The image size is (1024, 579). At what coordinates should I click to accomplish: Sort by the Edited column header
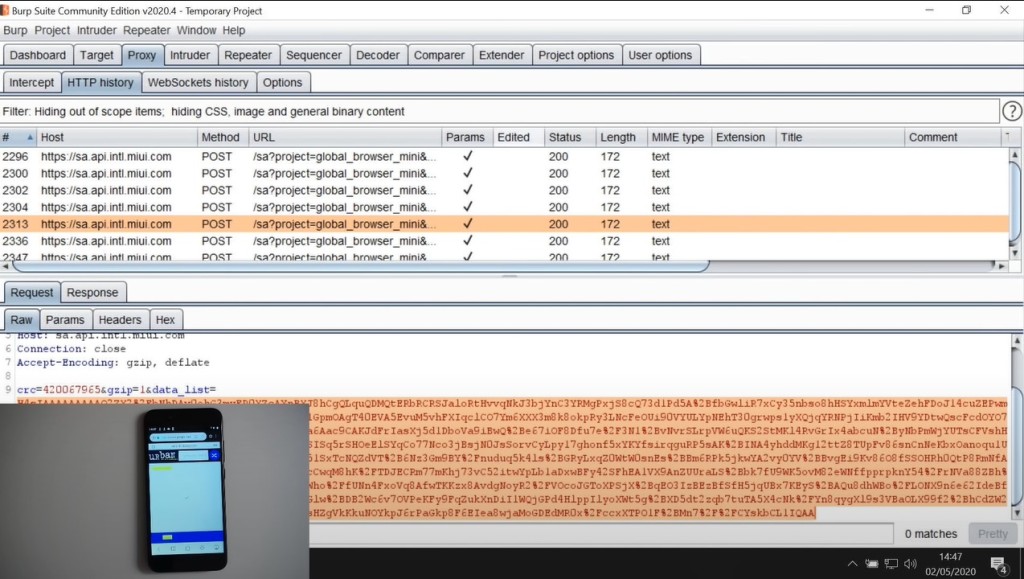pos(519,137)
